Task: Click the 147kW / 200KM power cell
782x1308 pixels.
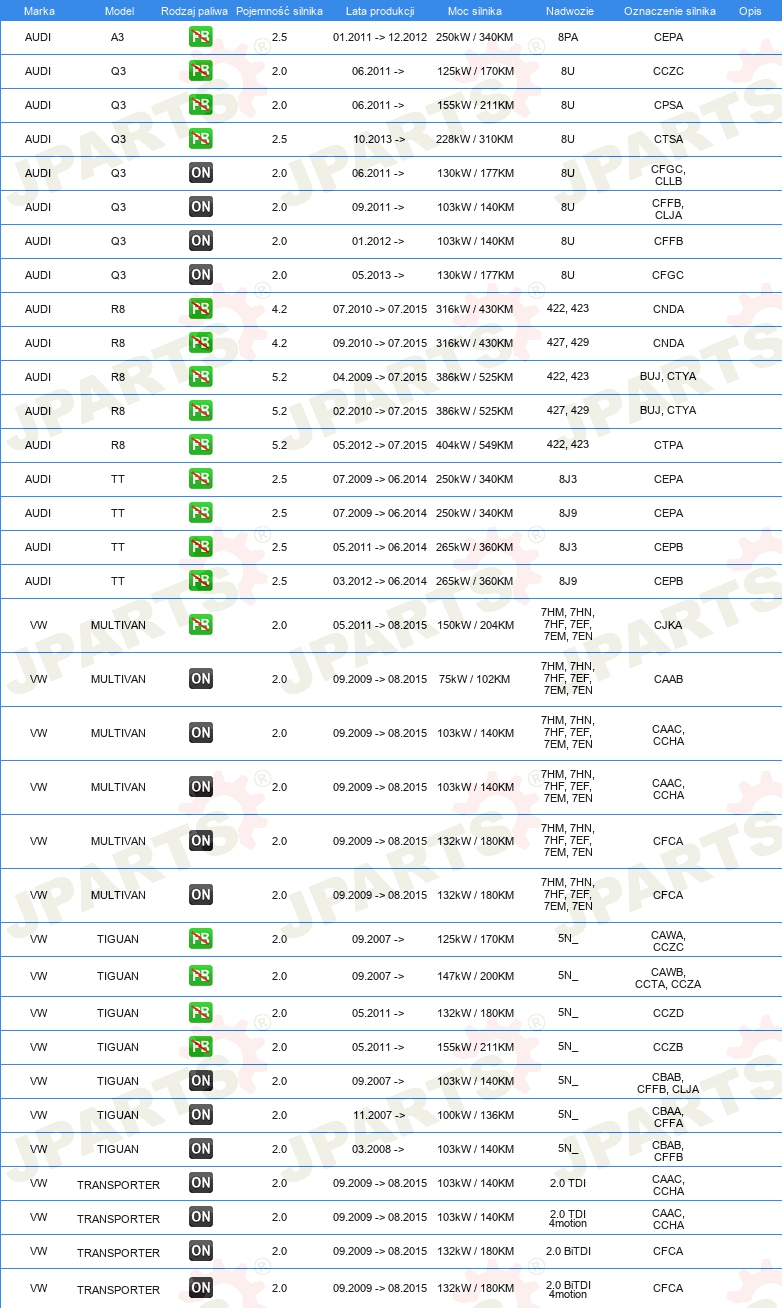Action: [475, 976]
